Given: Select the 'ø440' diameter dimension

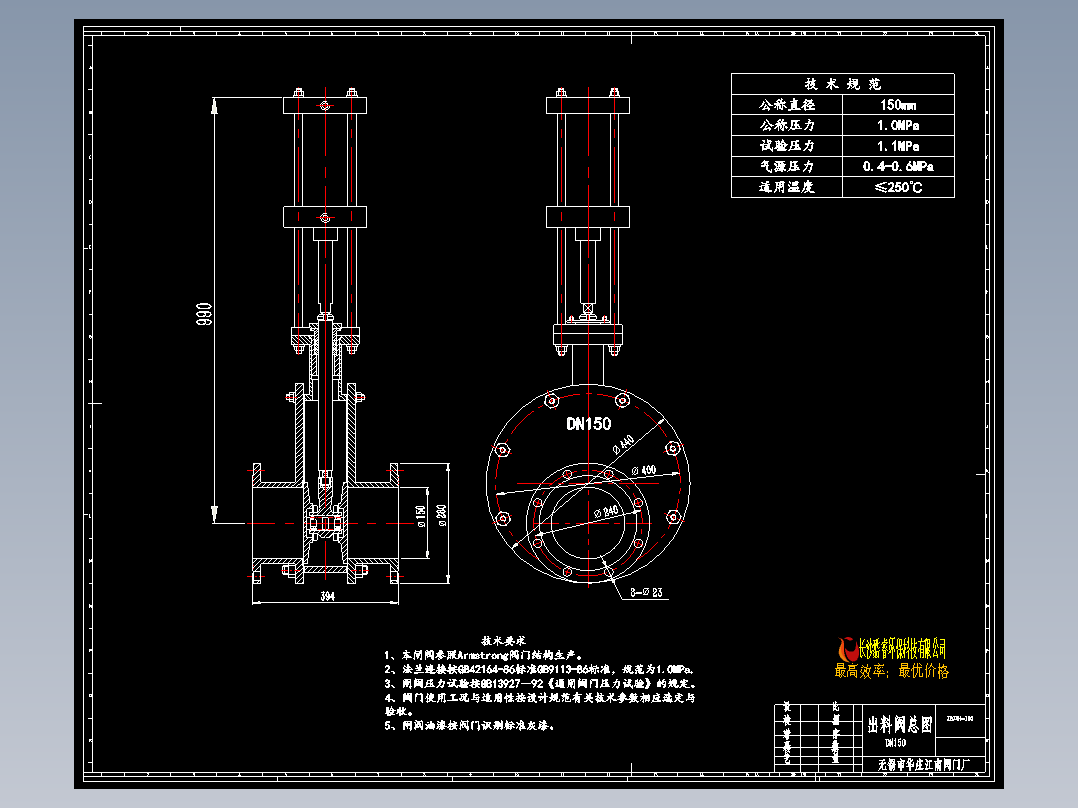Looking at the screenshot, I should tap(624, 444).
